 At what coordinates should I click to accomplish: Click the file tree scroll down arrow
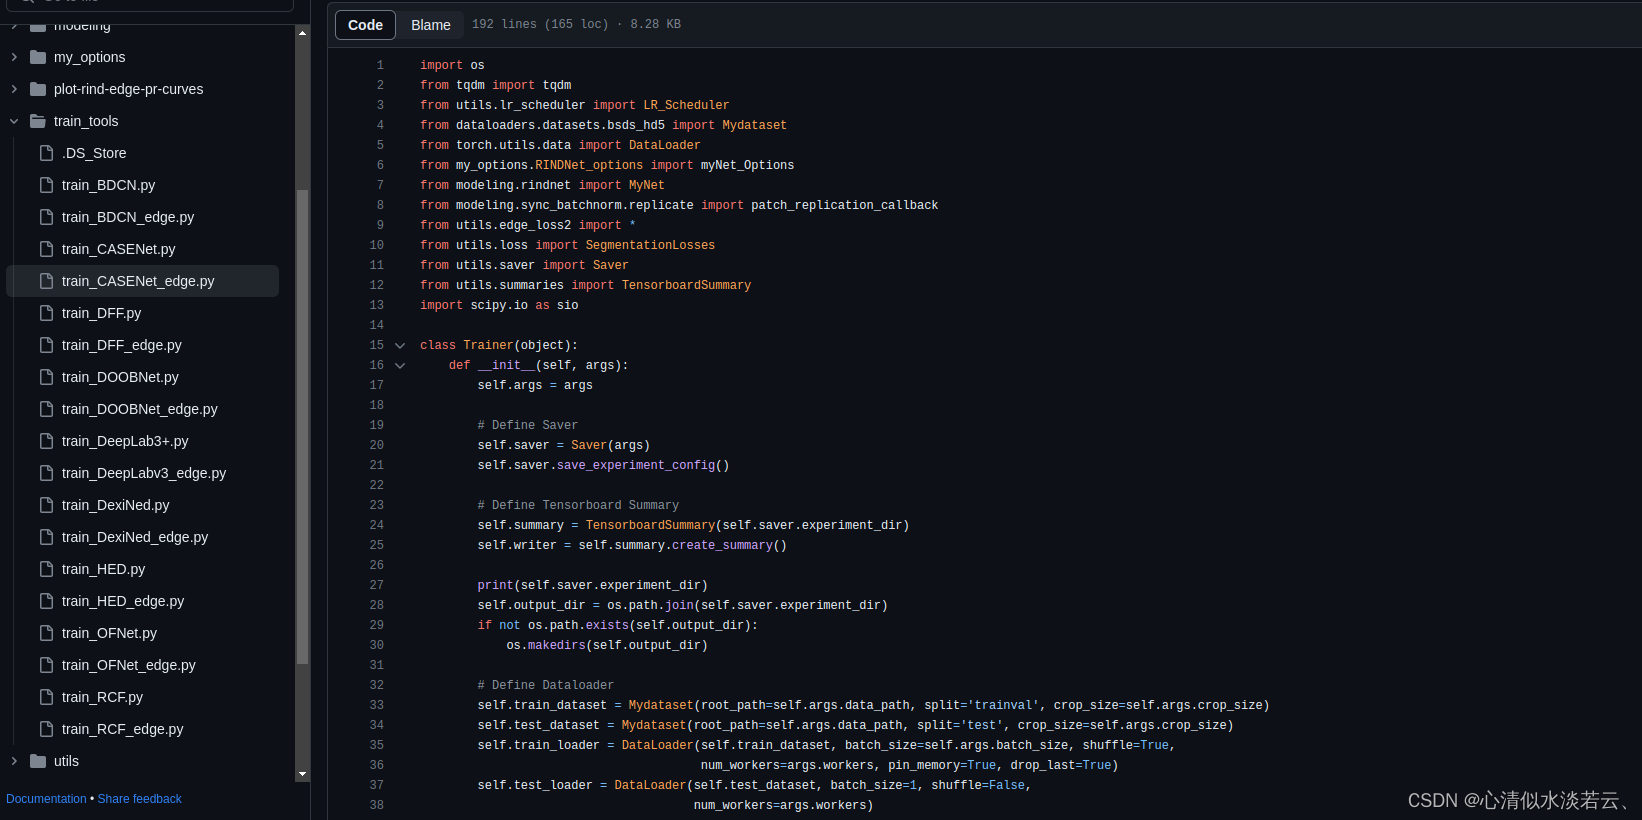pyautogui.click(x=303, y=774)
